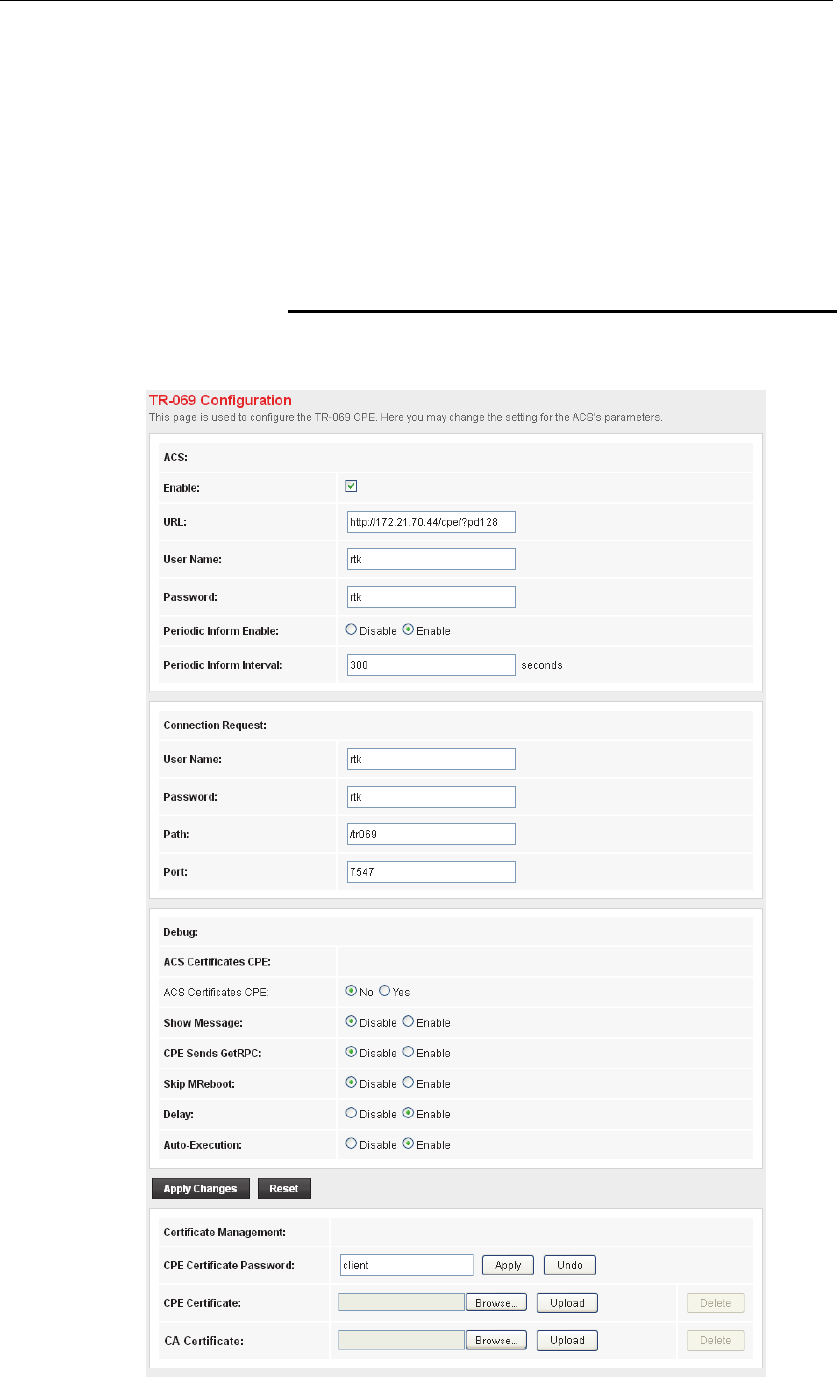Screen dimensions: 837x1377
Task: Upload the CA Certificate
Action: (567, 1340)
